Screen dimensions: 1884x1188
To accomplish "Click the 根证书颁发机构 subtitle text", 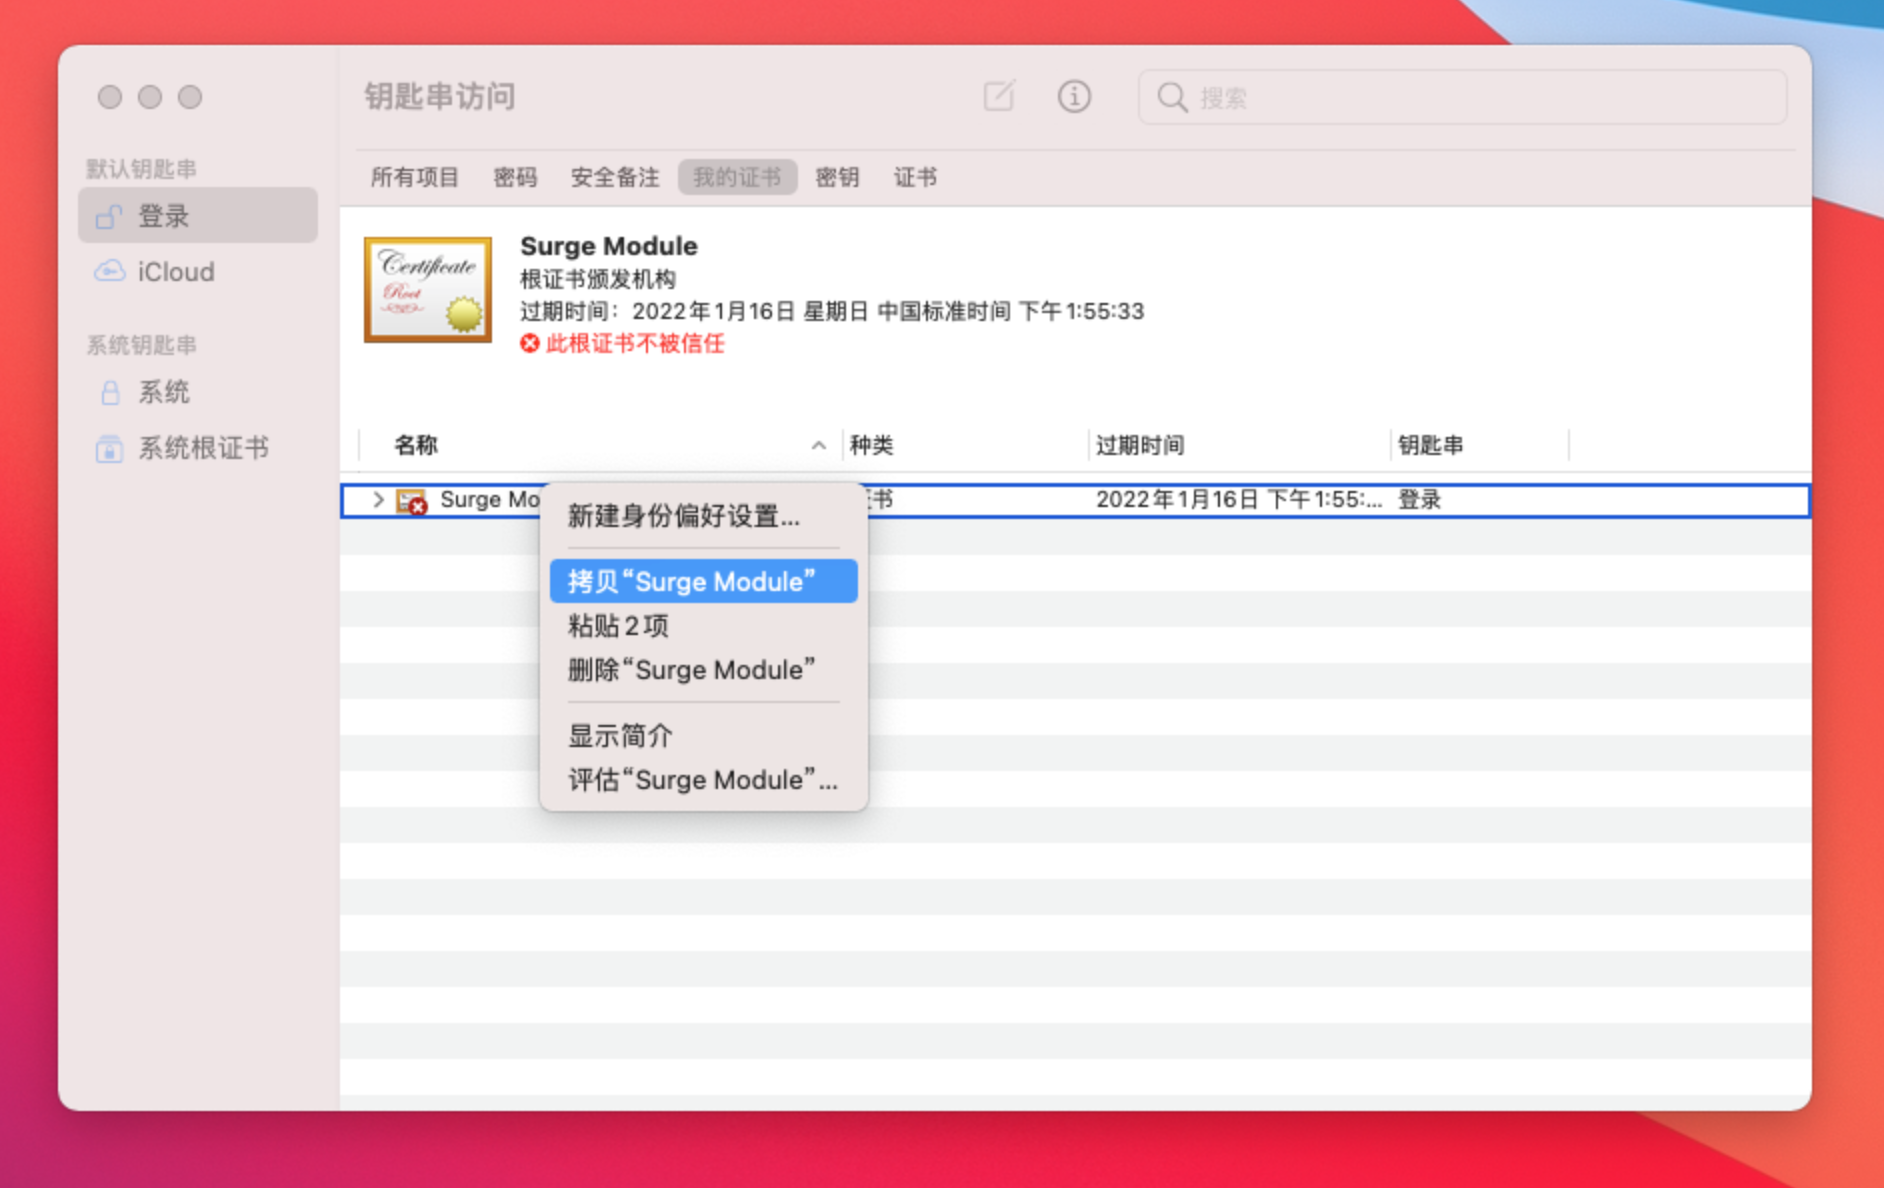I will [598, 279].
